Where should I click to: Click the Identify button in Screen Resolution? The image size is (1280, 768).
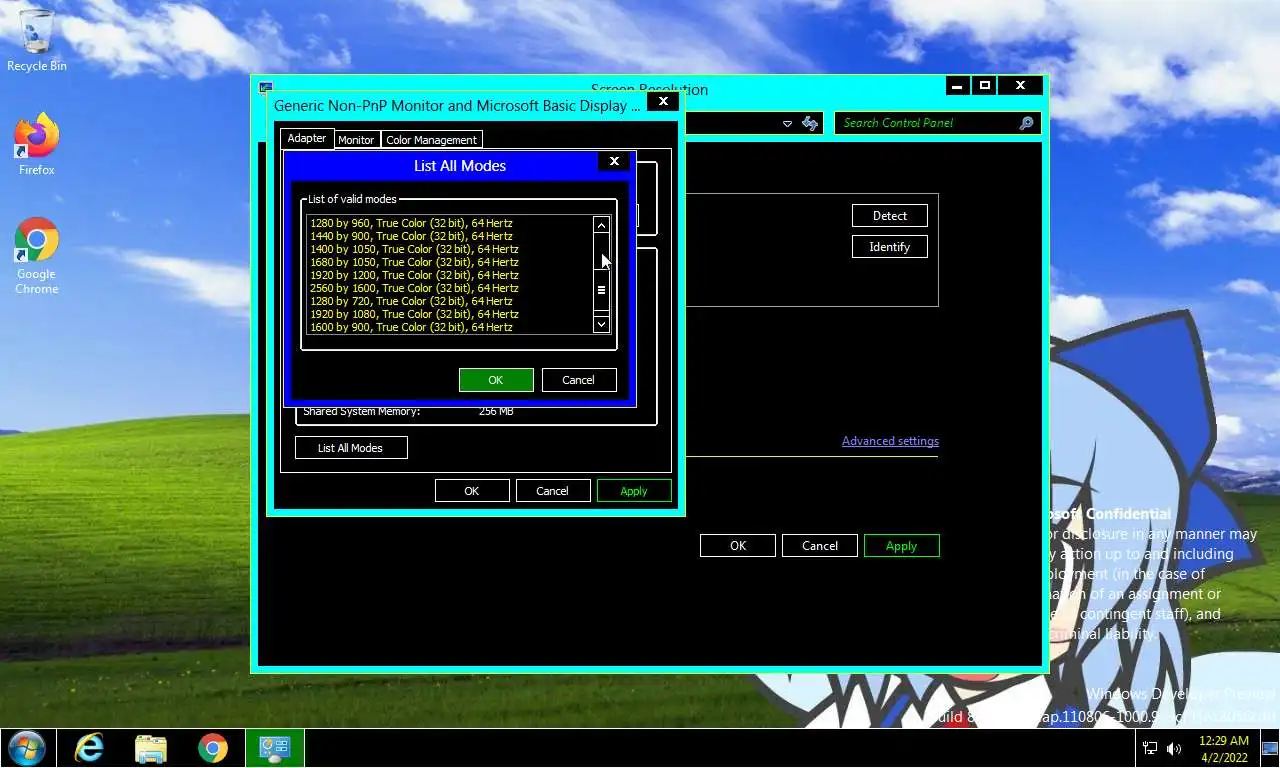point(890,247)
